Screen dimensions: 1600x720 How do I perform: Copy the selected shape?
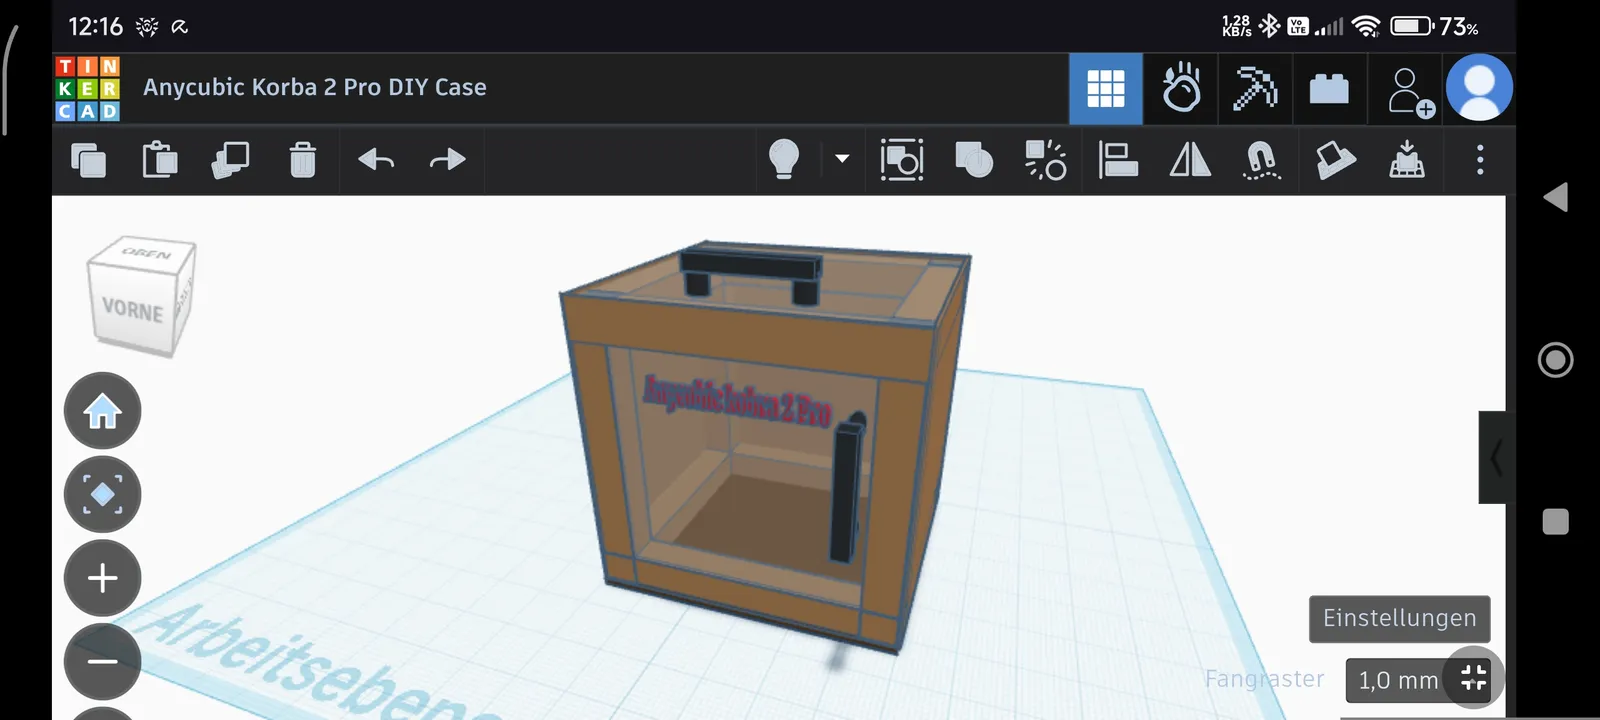pyautogui.click(x=88, y=160)
